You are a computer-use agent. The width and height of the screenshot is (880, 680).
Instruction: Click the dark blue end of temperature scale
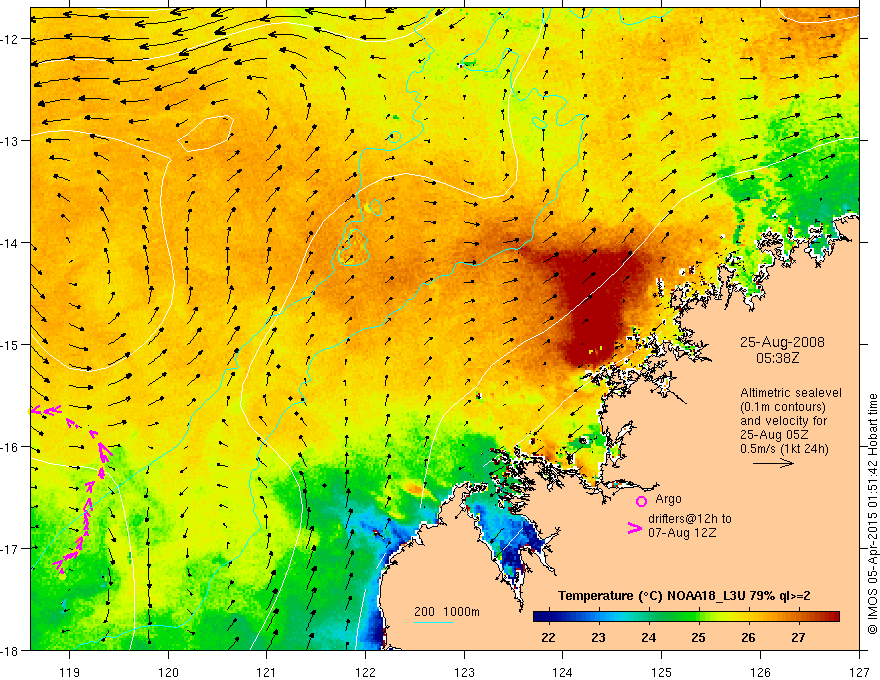pyautogui.click(x=539, y=617)
